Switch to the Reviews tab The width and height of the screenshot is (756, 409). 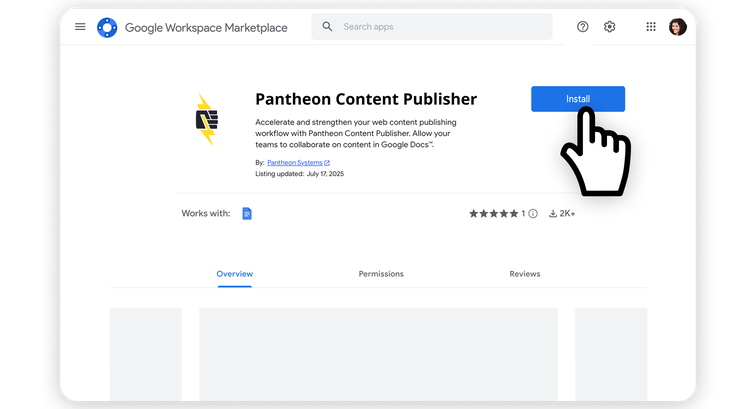pos(525,274)
